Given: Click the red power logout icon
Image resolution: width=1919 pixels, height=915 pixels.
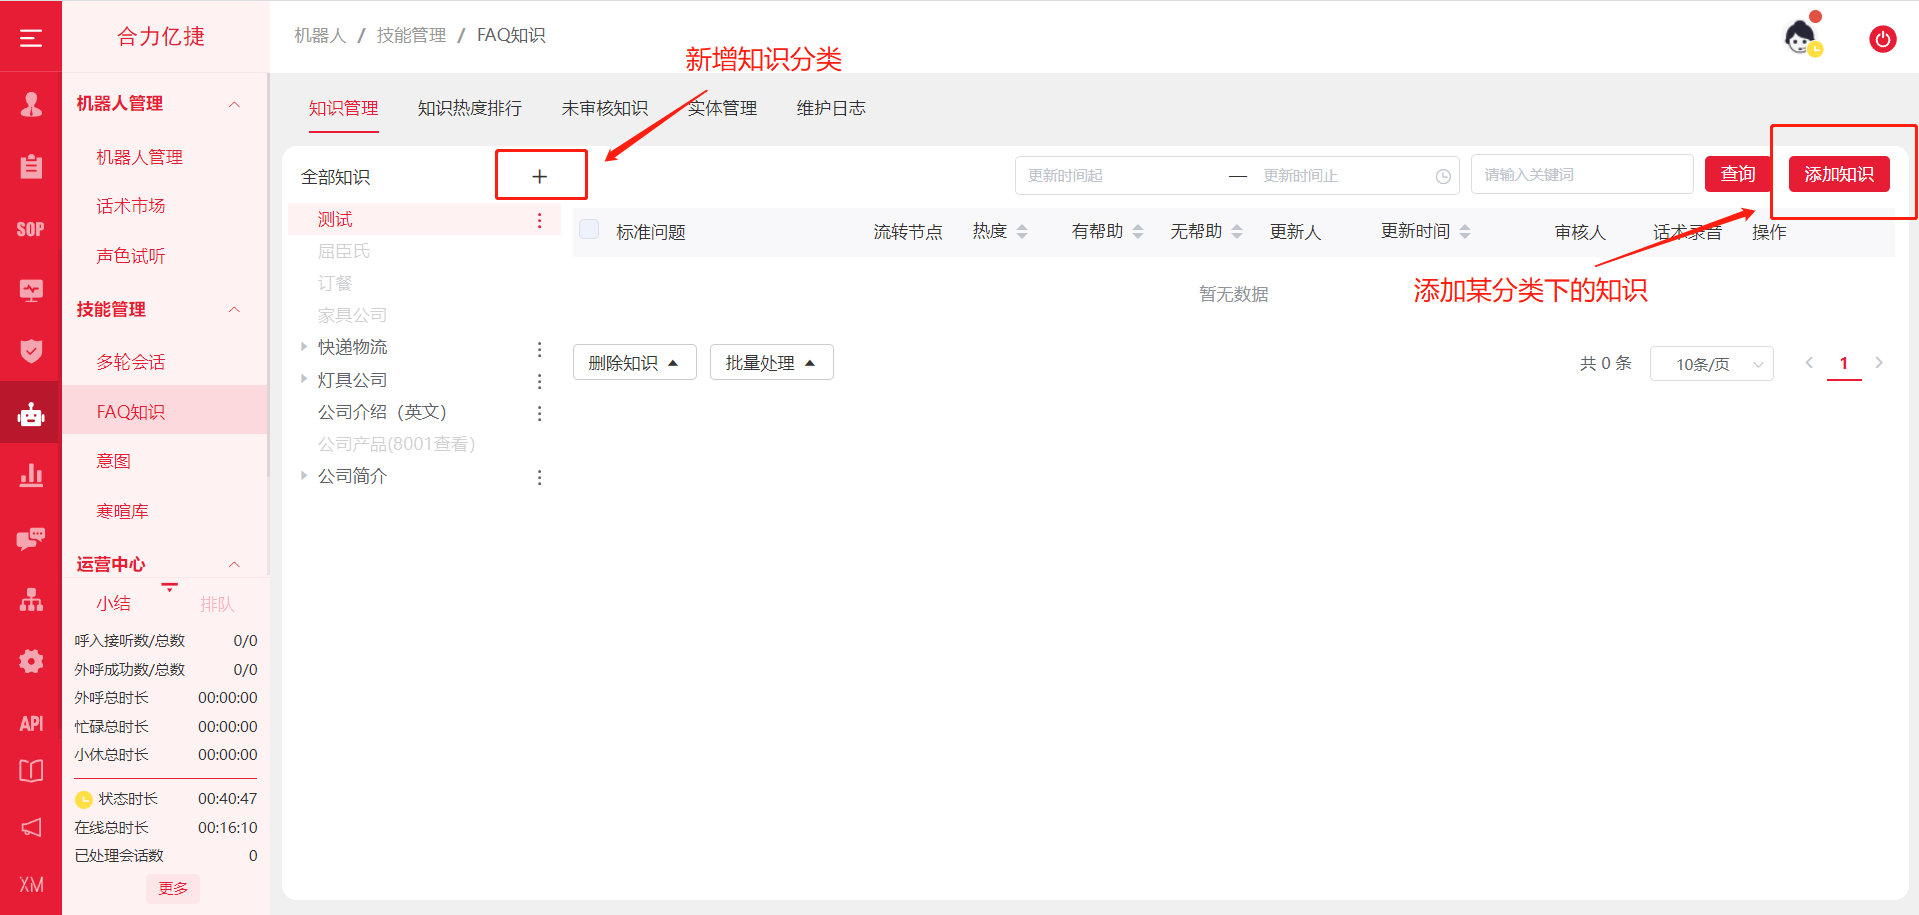Looking at the screenshot, I should pyautogui.click(x=1882, y=39).
